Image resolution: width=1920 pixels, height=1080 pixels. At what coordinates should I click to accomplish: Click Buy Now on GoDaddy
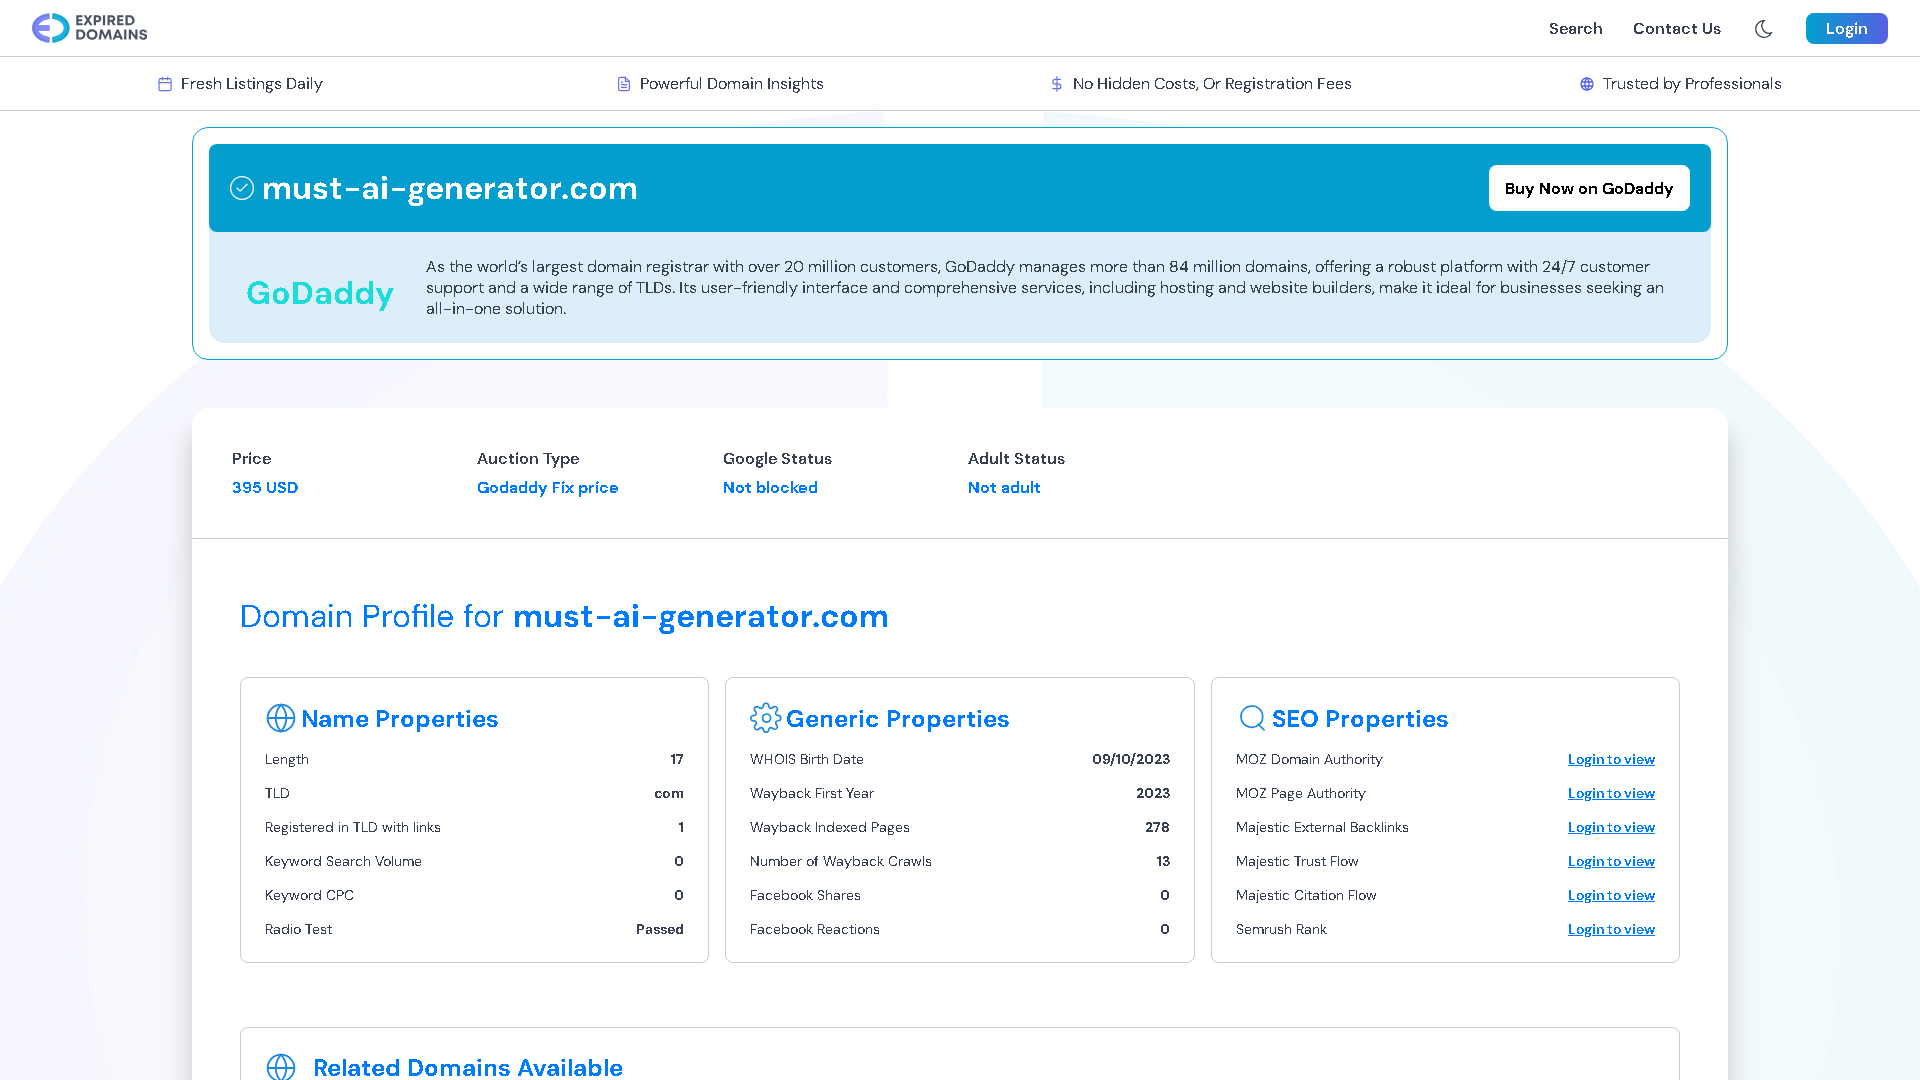coord(1588,188)
